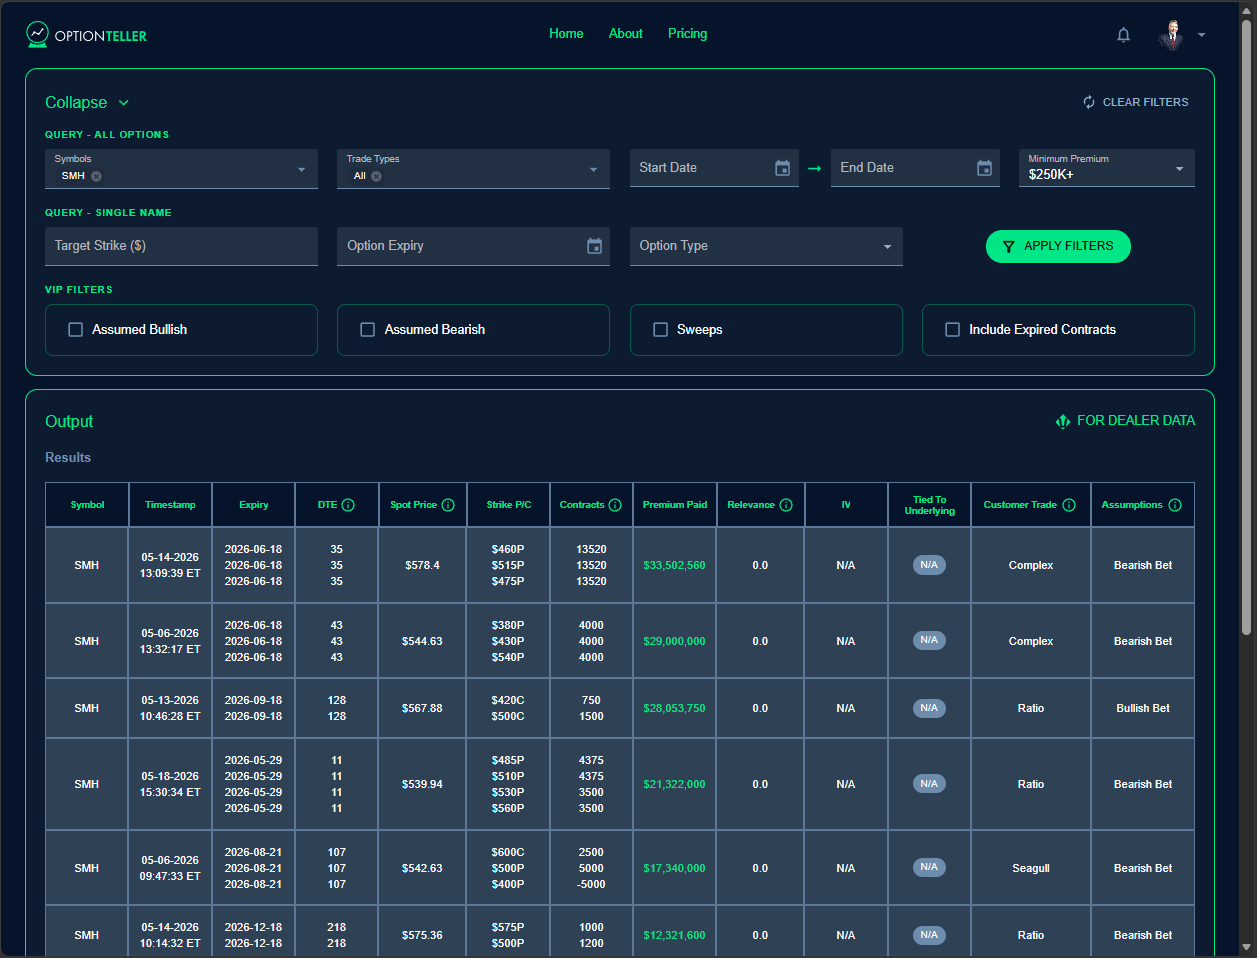Remove the SMH symbol chip
The width and height of the screenshot is (1257, 958).
coord(96,176)
